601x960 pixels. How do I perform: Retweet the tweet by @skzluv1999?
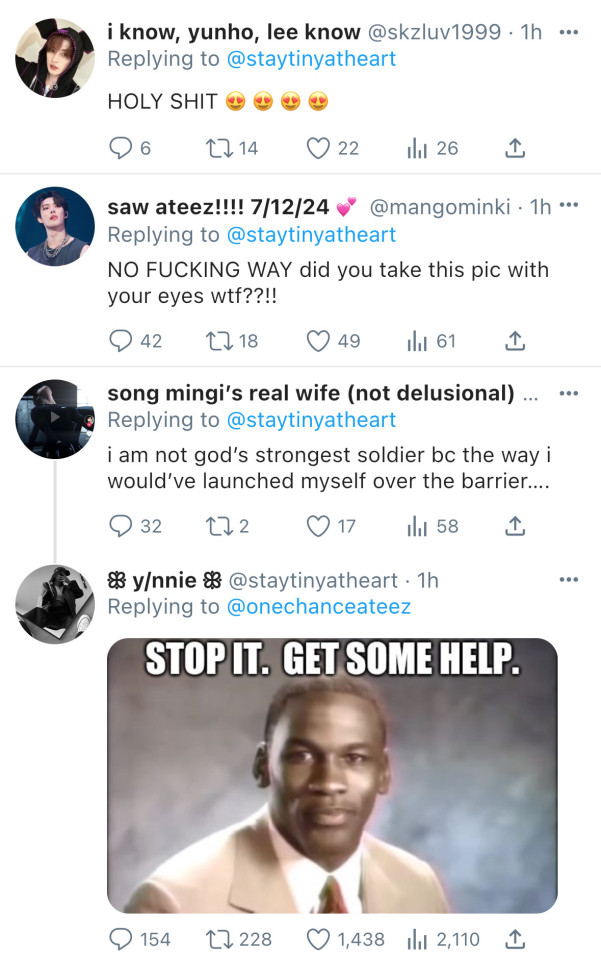216,148
